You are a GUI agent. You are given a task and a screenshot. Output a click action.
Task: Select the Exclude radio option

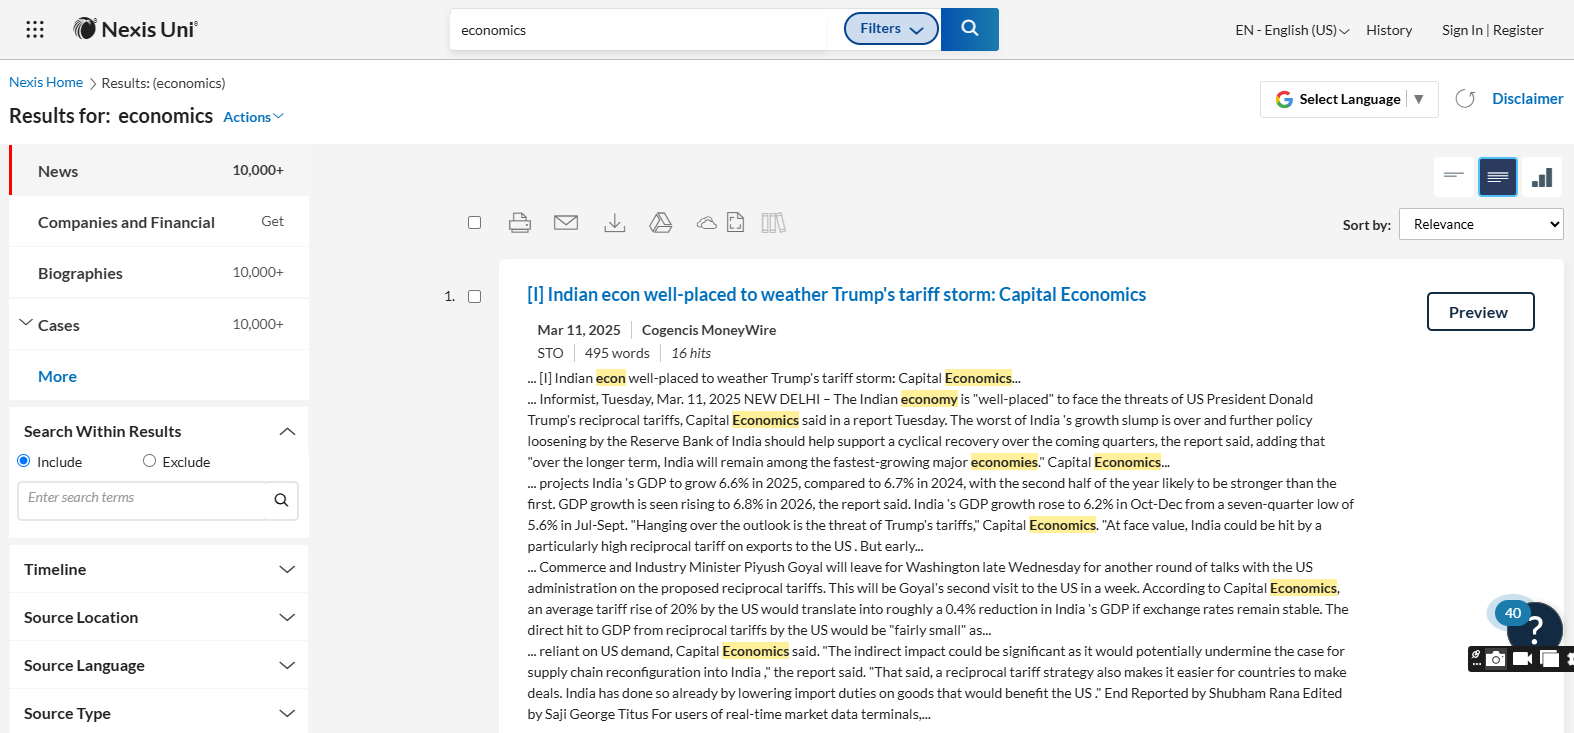point(150,461)
